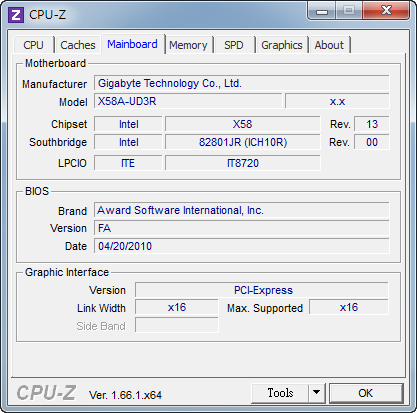Screen dimensions: 417x413
Task: Click the BIOS version value FA
Action: [x=242, y=228]
